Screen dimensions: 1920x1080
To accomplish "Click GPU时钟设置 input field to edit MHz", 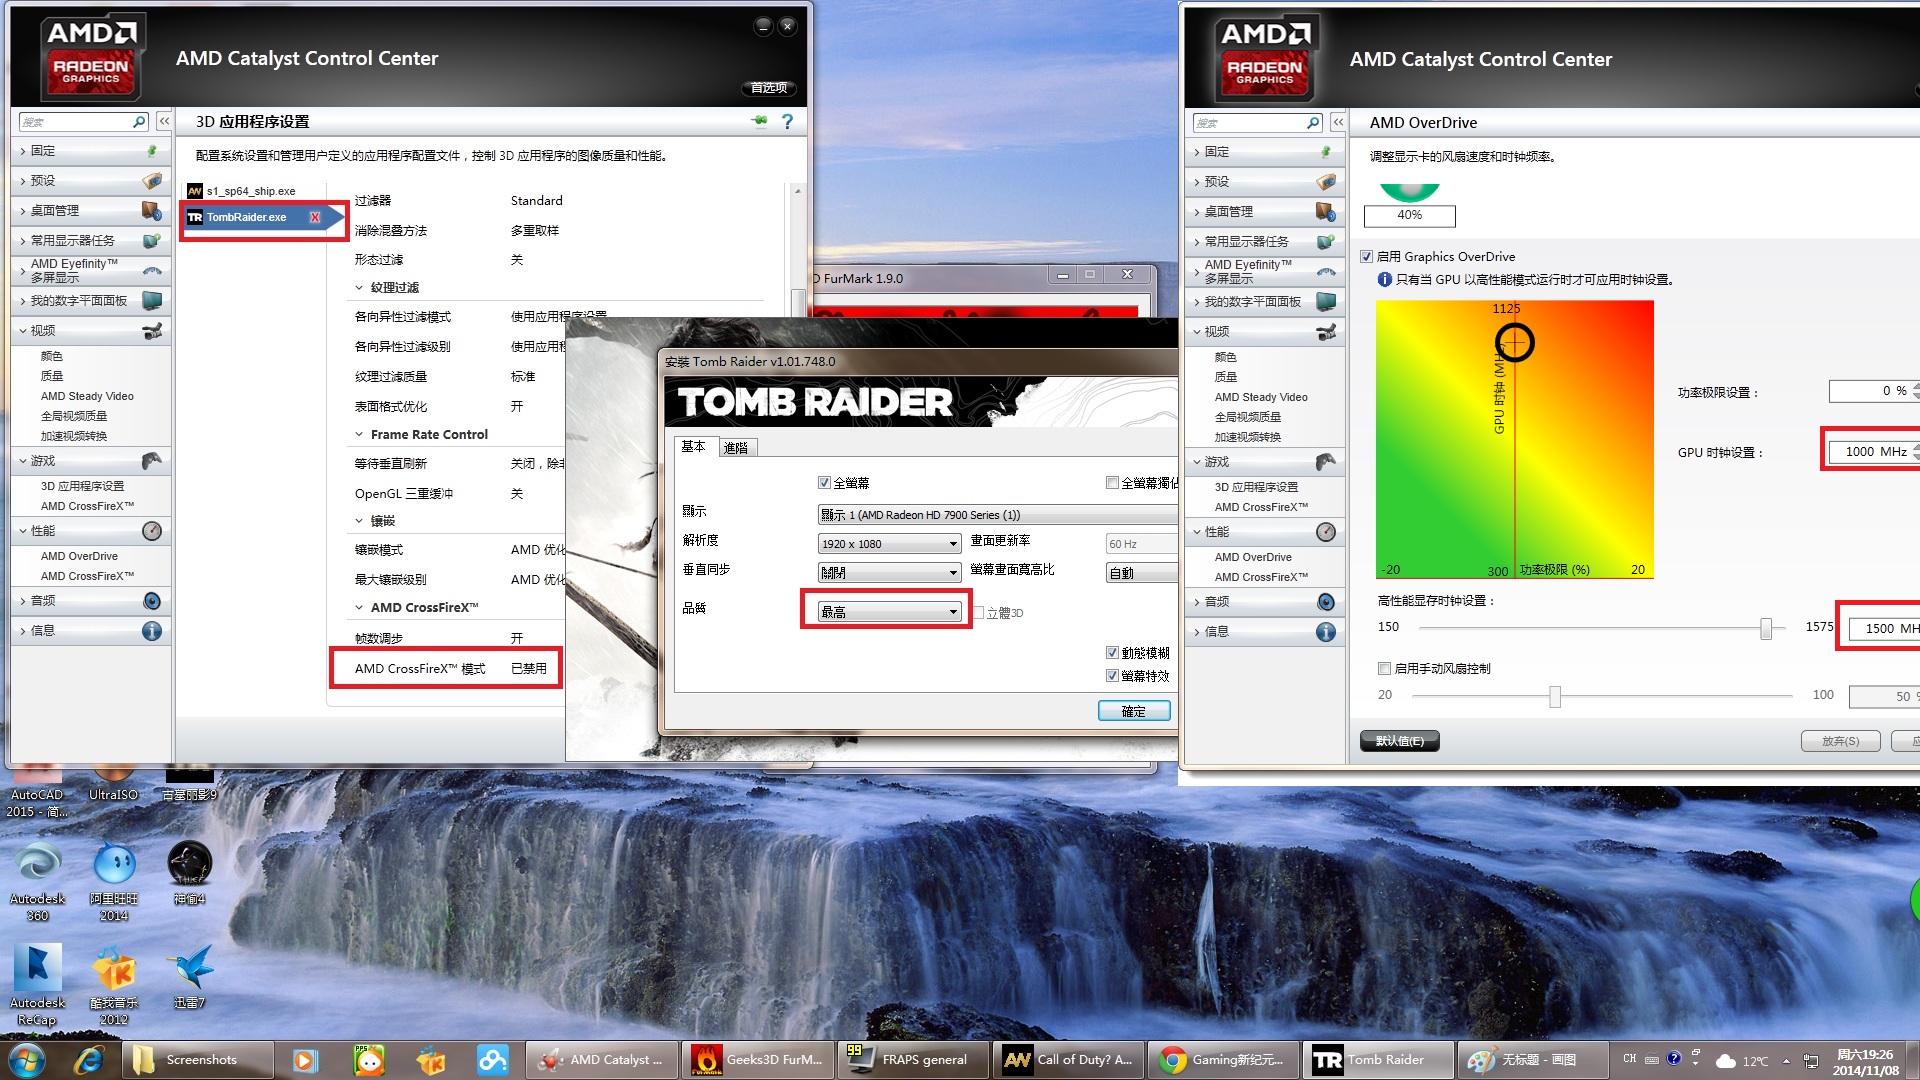I will [x=1870, y=450].
